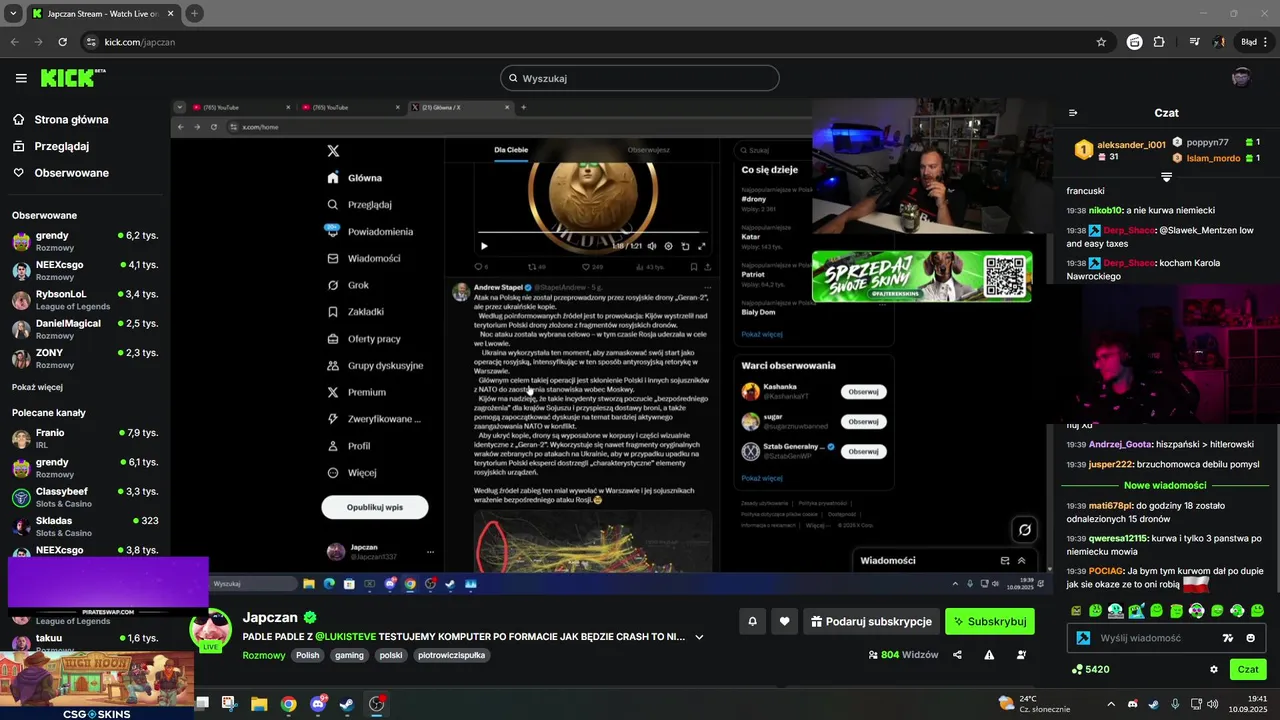Open the Chrome Błąd error menu
Screen dimensions: 1280x720
[1252, 42]
